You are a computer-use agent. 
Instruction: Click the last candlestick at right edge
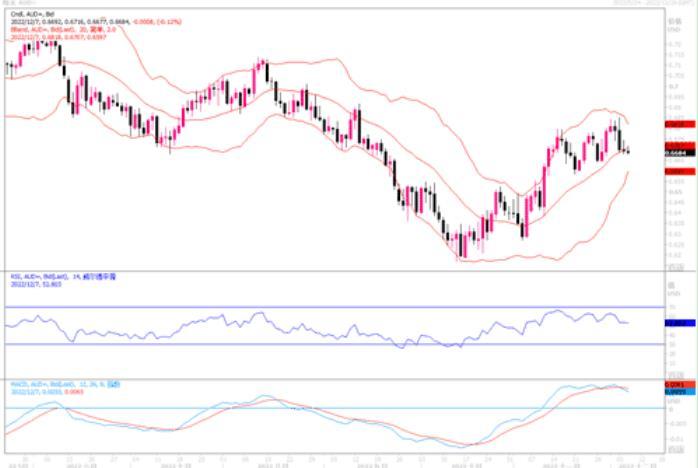pos(628,151)
